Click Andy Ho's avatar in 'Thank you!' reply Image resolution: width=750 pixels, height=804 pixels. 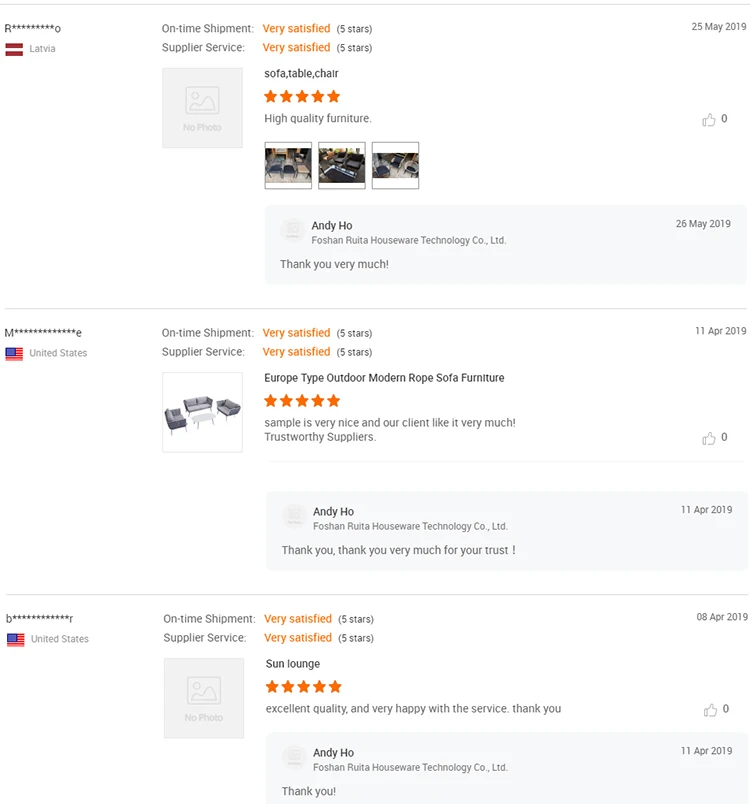[x=294, y=758]
